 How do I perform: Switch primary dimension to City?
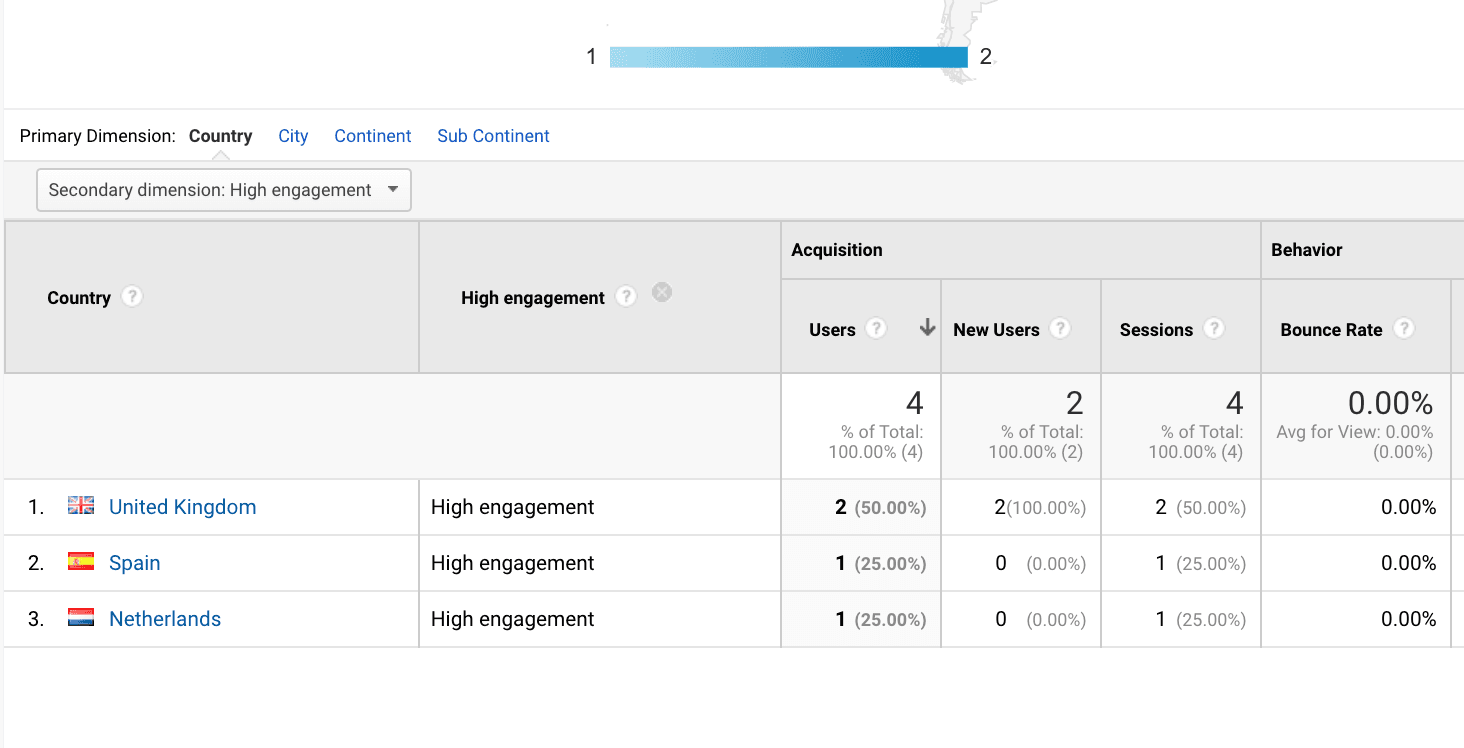293,136
